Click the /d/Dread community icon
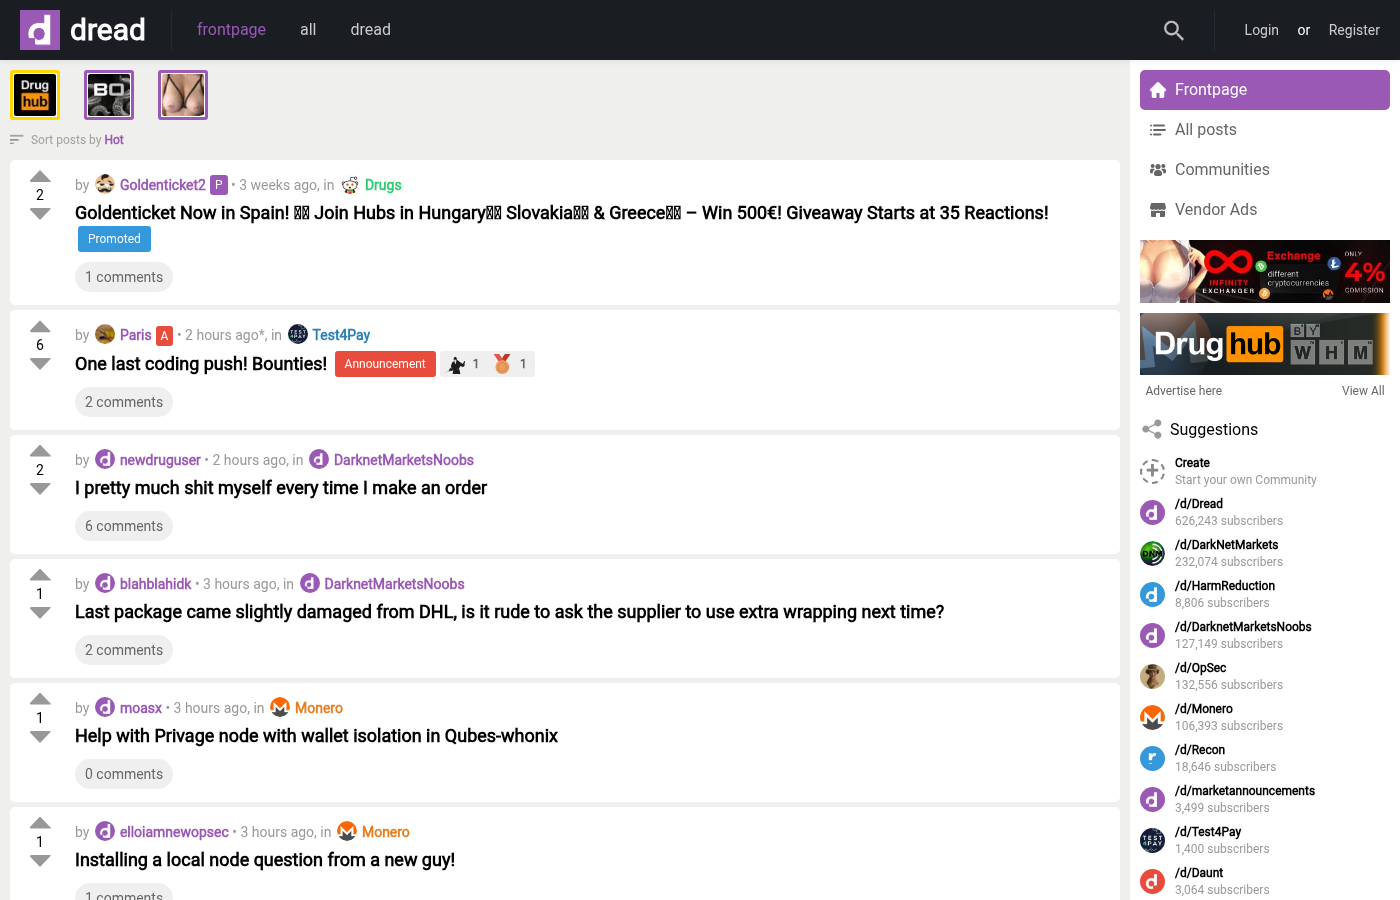1400x900 pixels. [1153, 513]
